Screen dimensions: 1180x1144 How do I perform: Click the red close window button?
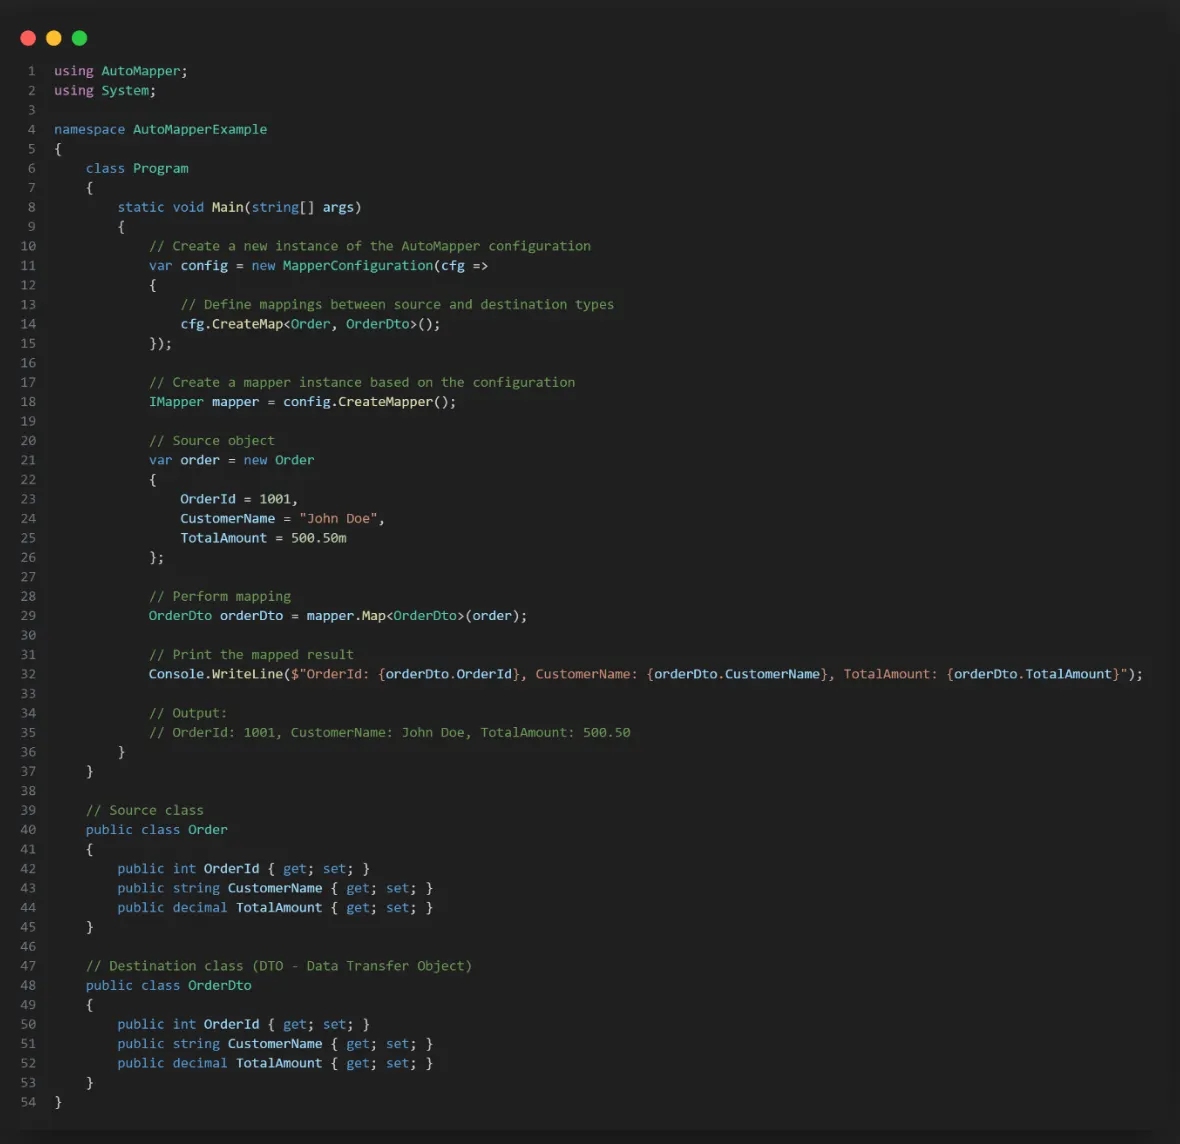click(28, 38)
